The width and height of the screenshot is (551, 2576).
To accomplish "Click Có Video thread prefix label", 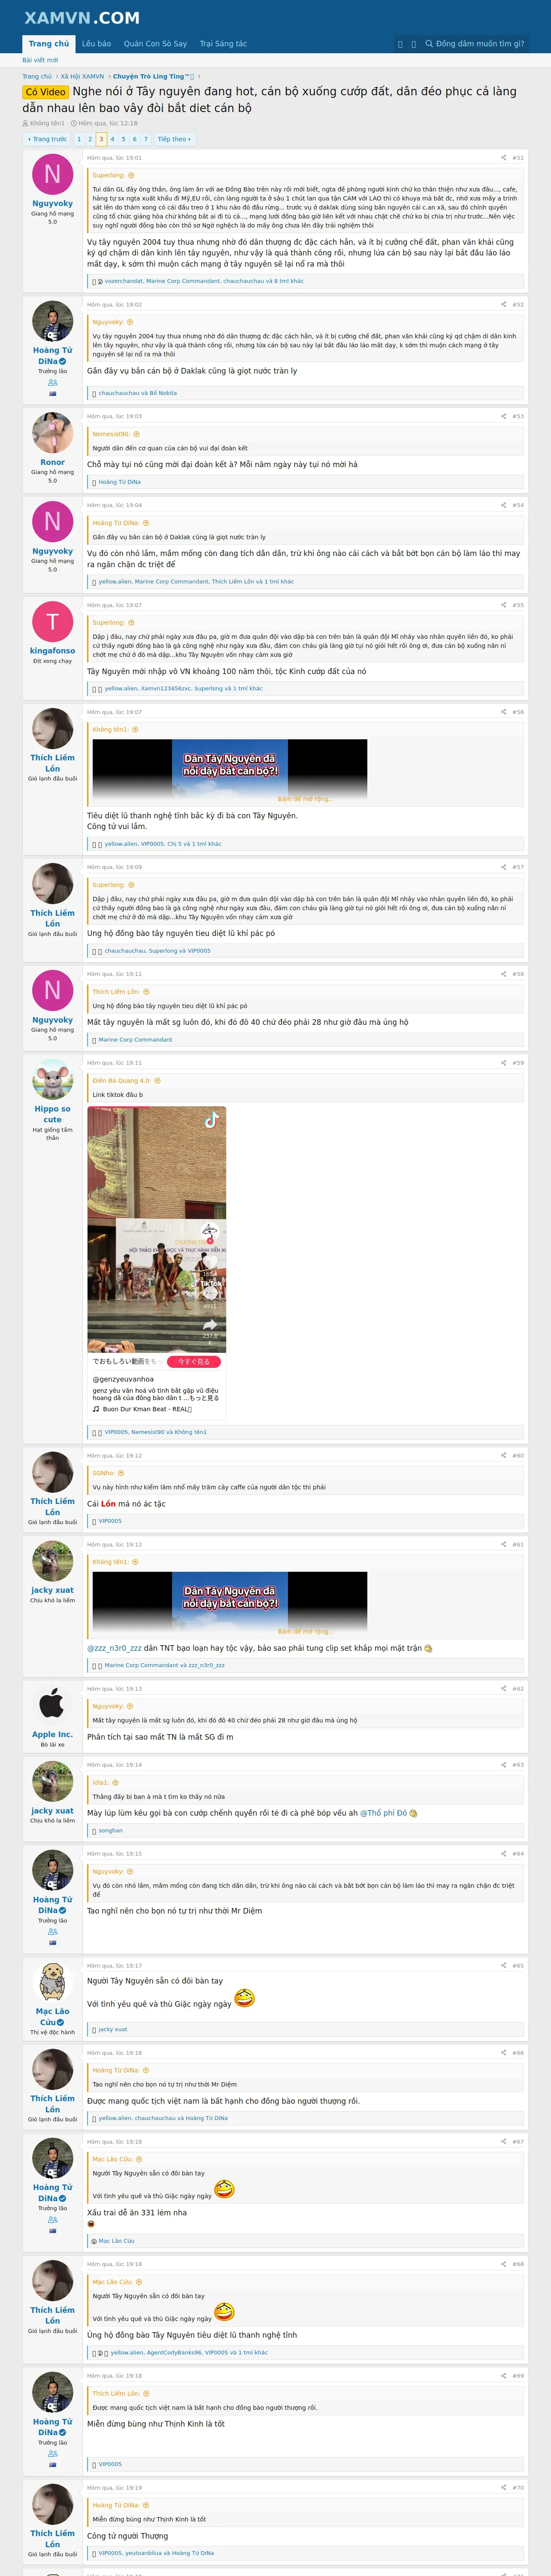I will click(x=46, y=92).
